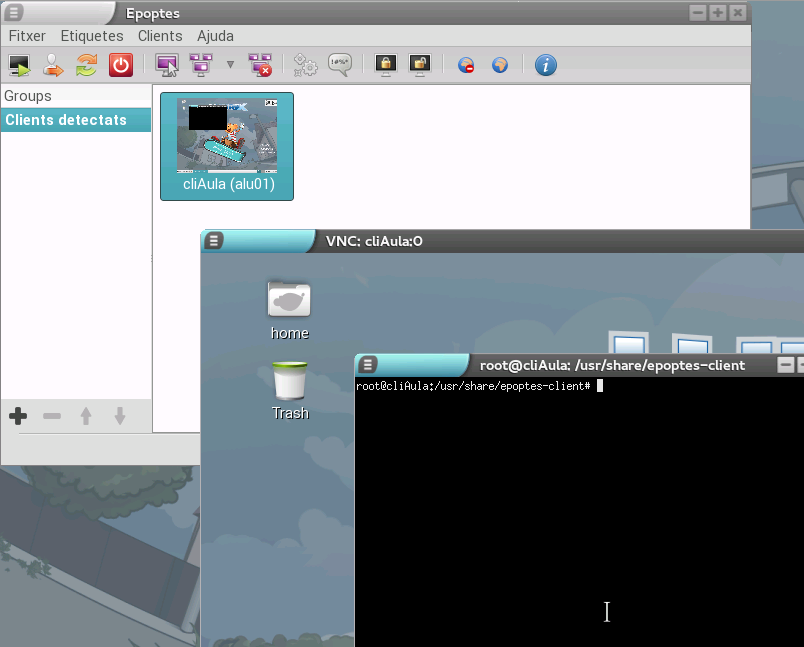
Task: Stop broadcasting with the red-X monitor icon
Action: [260, 66]
